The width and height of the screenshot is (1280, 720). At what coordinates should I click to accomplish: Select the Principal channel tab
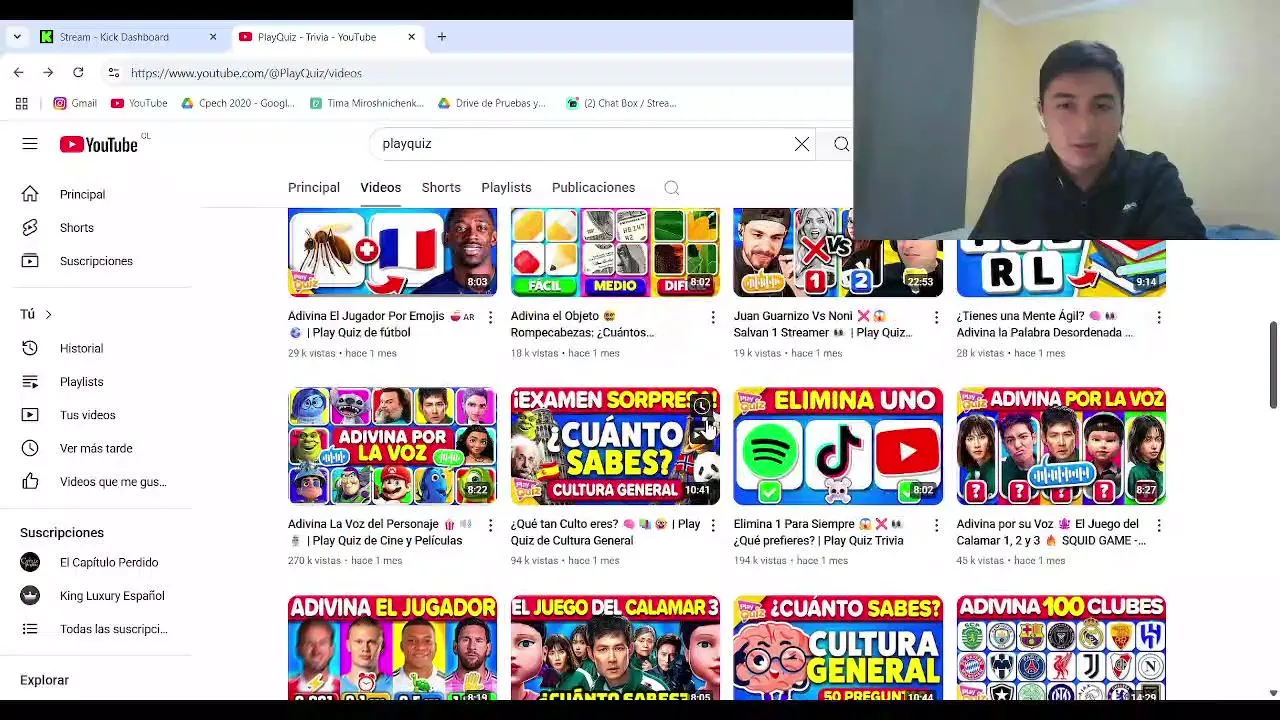click(314, 188)
